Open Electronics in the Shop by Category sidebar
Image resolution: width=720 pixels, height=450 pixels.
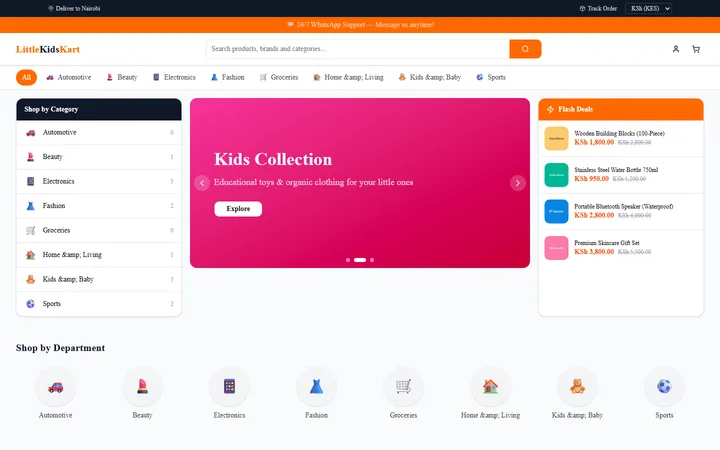[99, 181]
